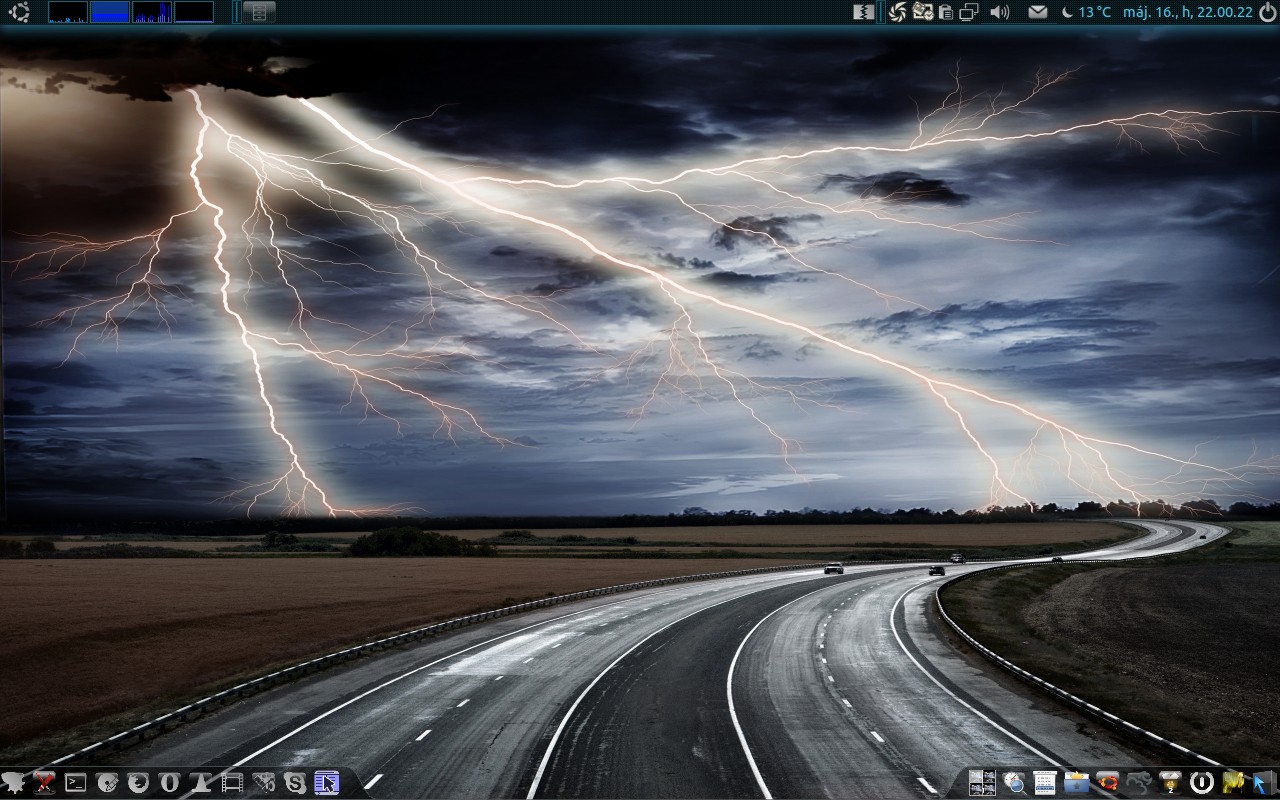Screen dimensions: 1280x800
Task: Launch the terminal from bottom dock
Action: [75, 783]
